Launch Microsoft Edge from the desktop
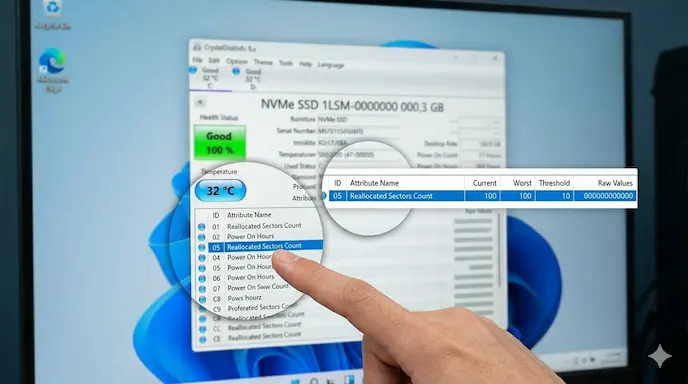 [53, 70]
